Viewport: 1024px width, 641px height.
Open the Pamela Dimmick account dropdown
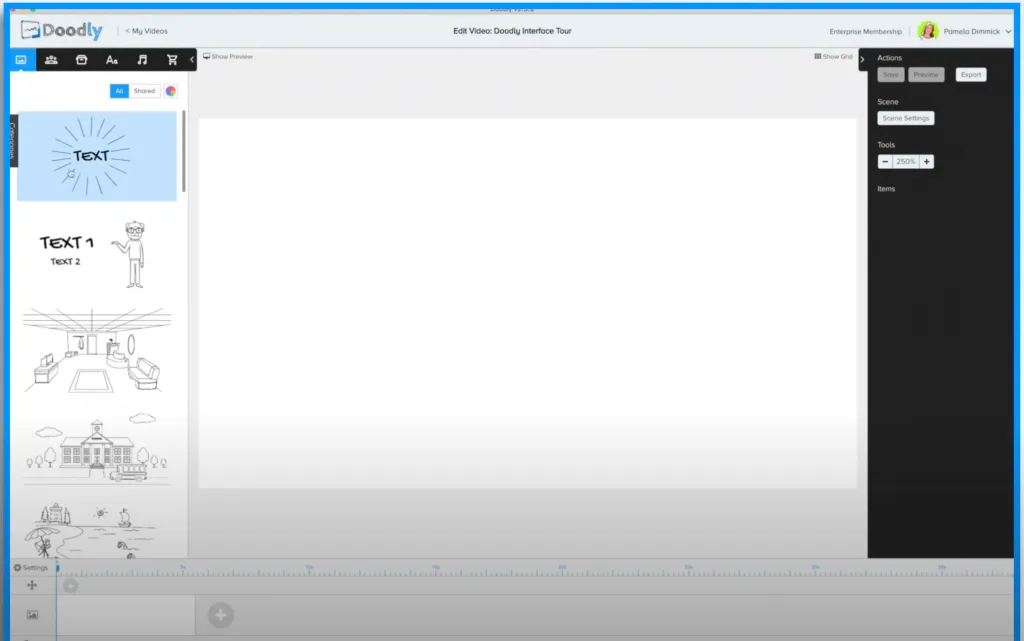977,31
